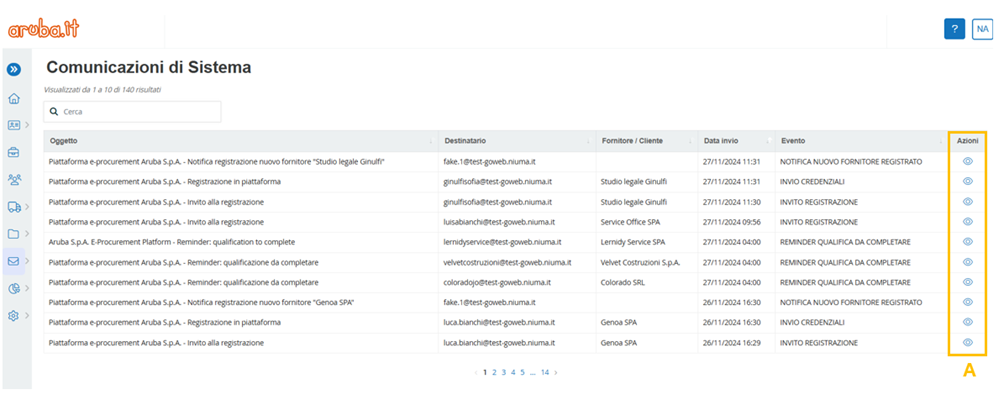Image resolution: width=1004 pixels, height=400 pixels.
Task: Expand the pie chart sidebar submenu chevron
Action: click(27, 289)
